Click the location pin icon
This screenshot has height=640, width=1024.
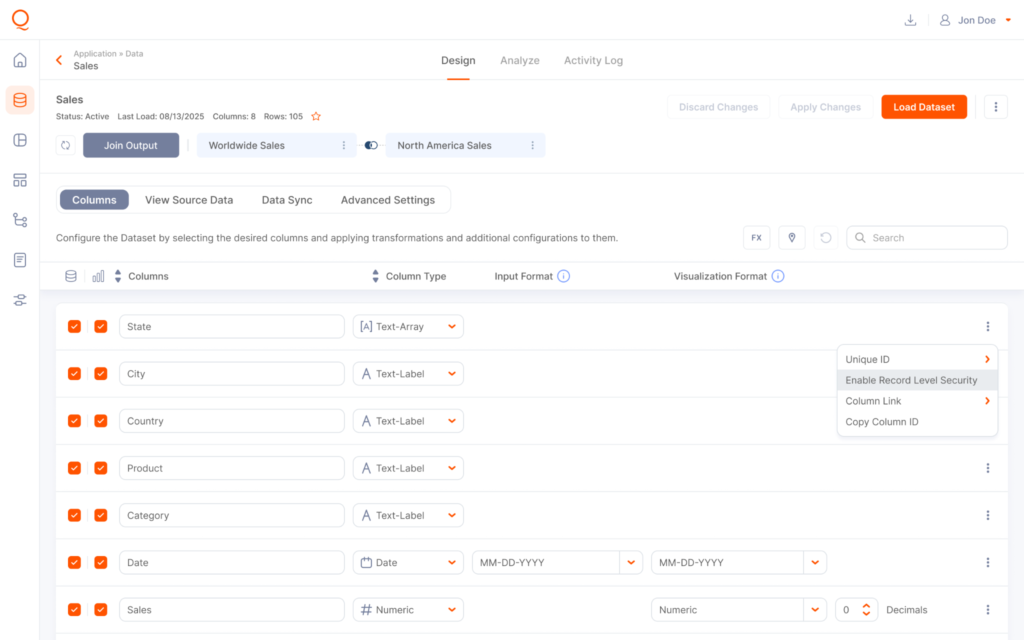(x=791, y=238)
